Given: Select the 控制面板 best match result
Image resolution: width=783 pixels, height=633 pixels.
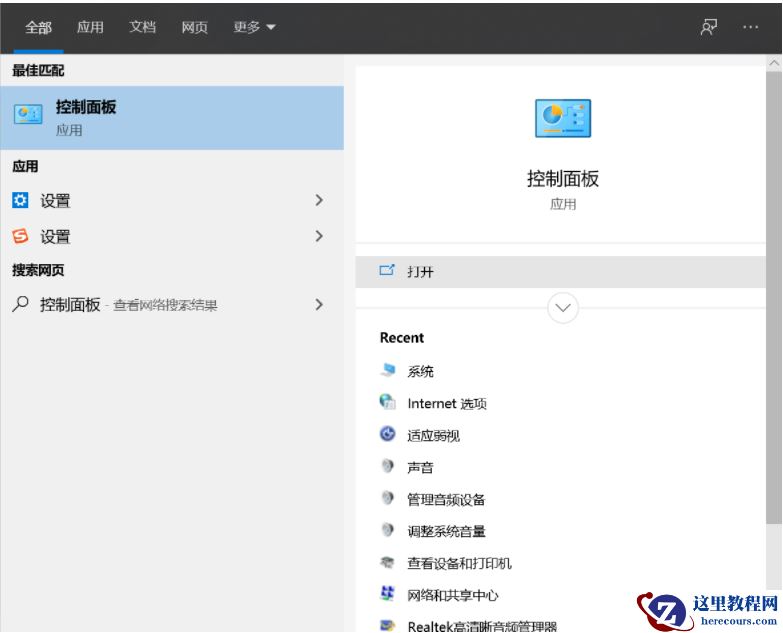Looking at the screenshot, I should [x=172, y=118].
